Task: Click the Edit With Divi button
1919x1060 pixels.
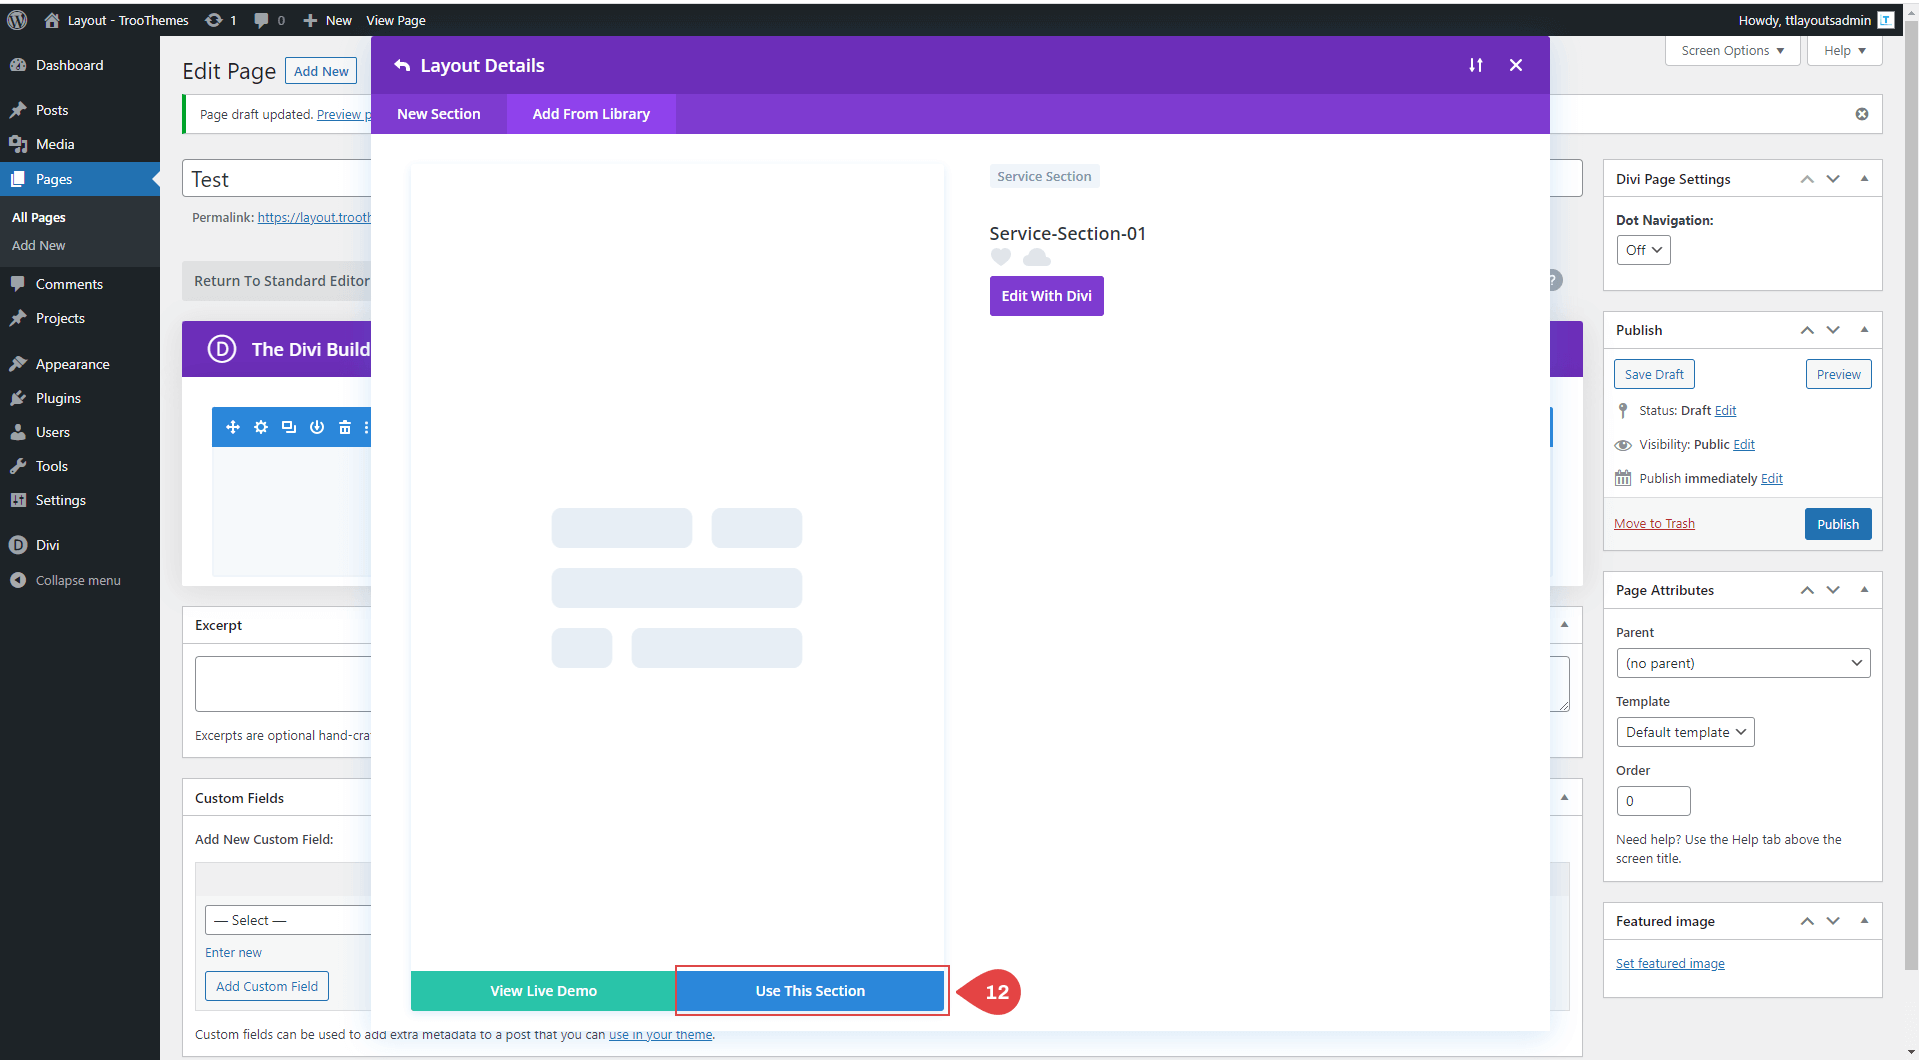Action: [x=1046, y=296]
